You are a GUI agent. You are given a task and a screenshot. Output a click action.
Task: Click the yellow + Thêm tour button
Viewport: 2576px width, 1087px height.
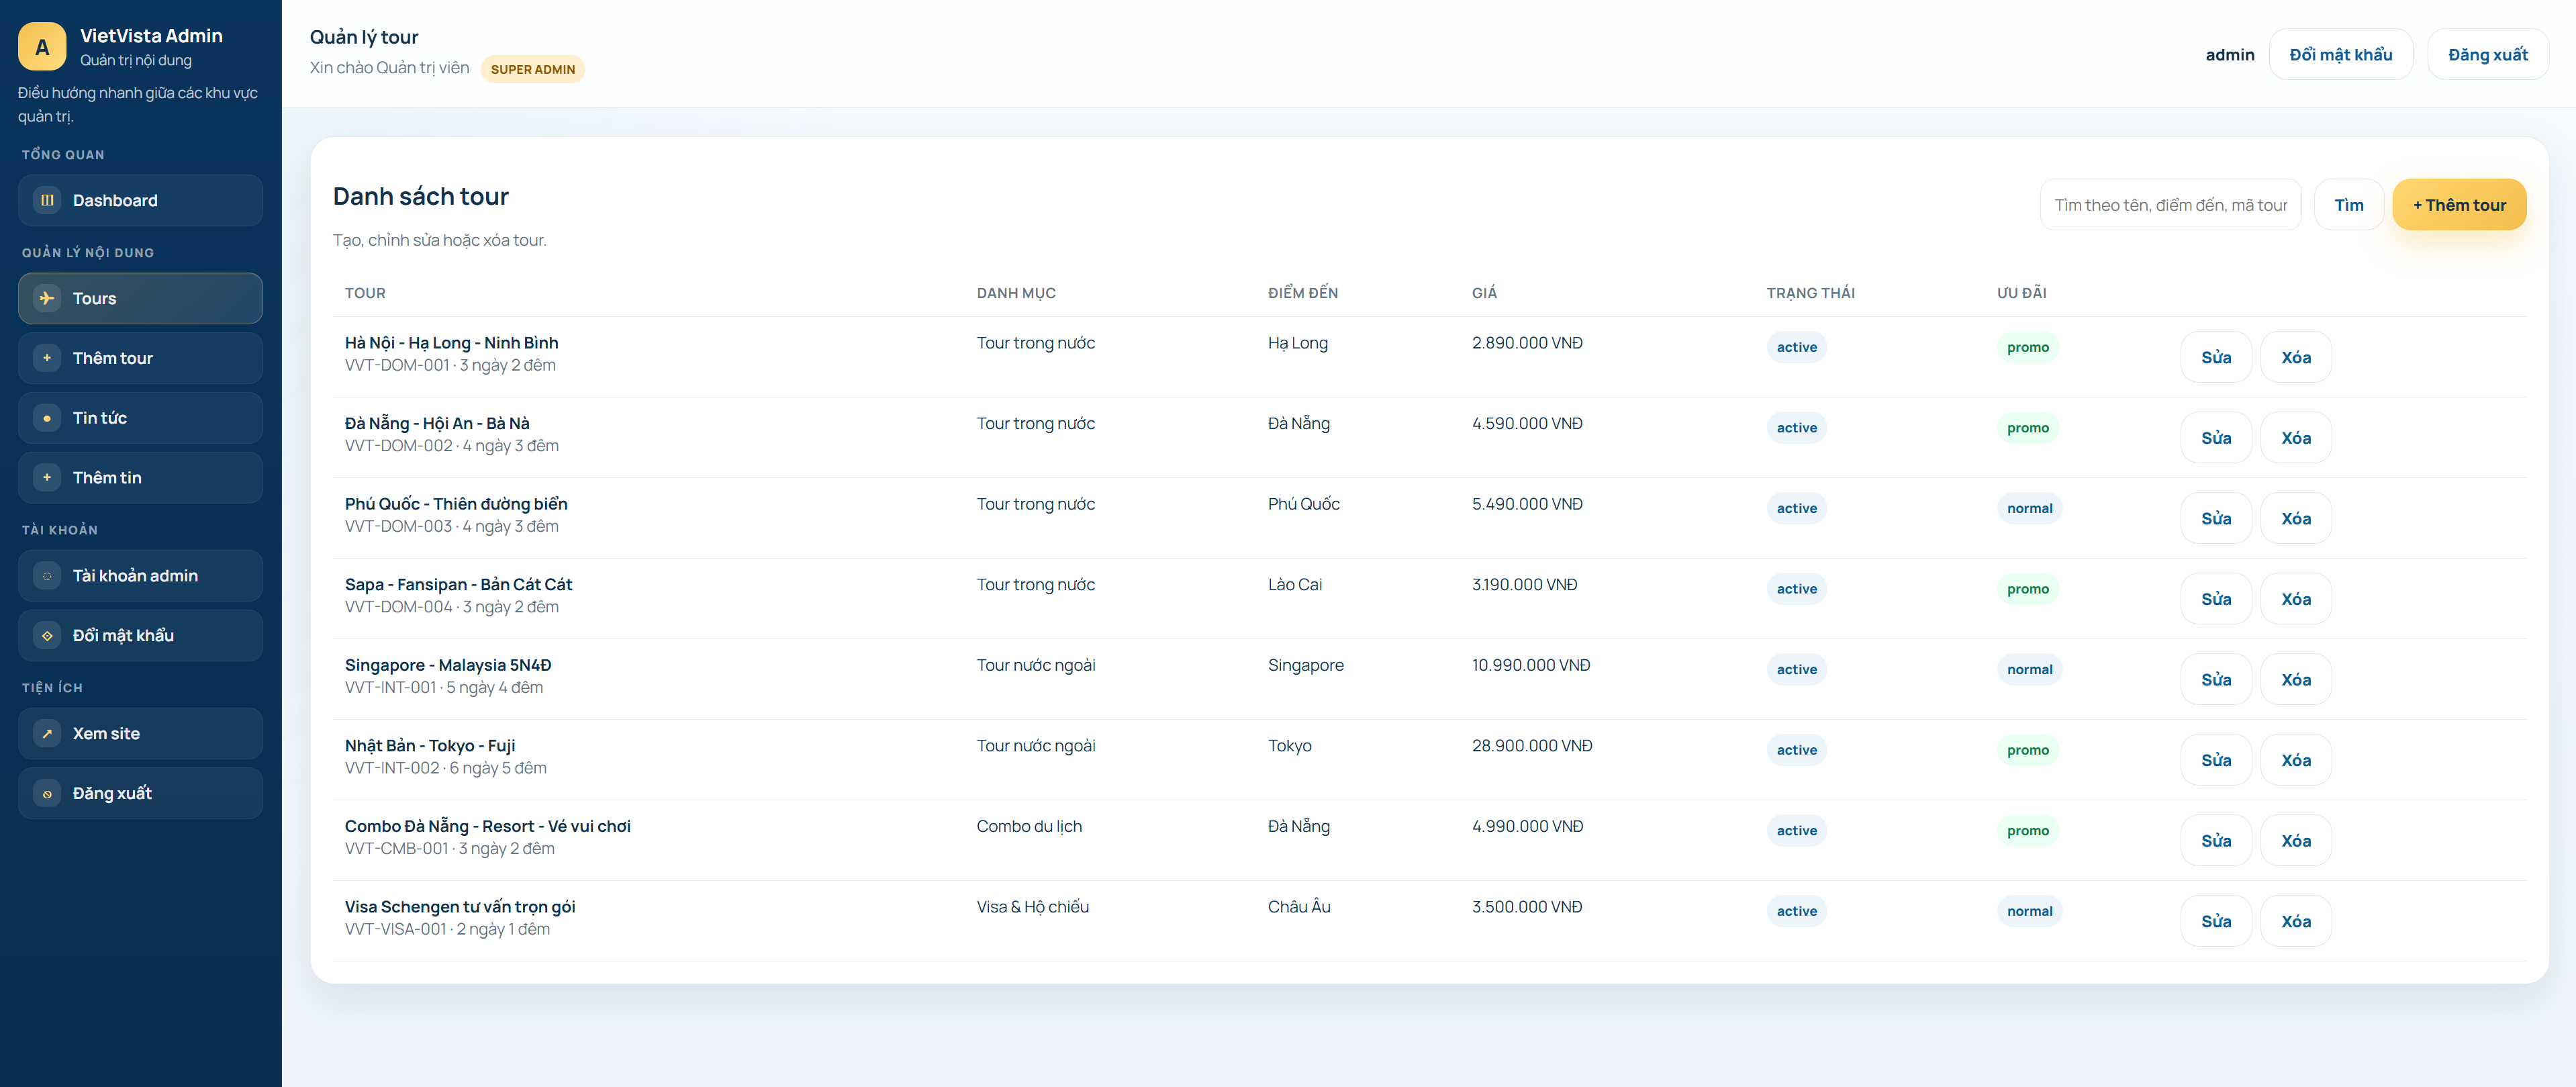[2459, 205]
